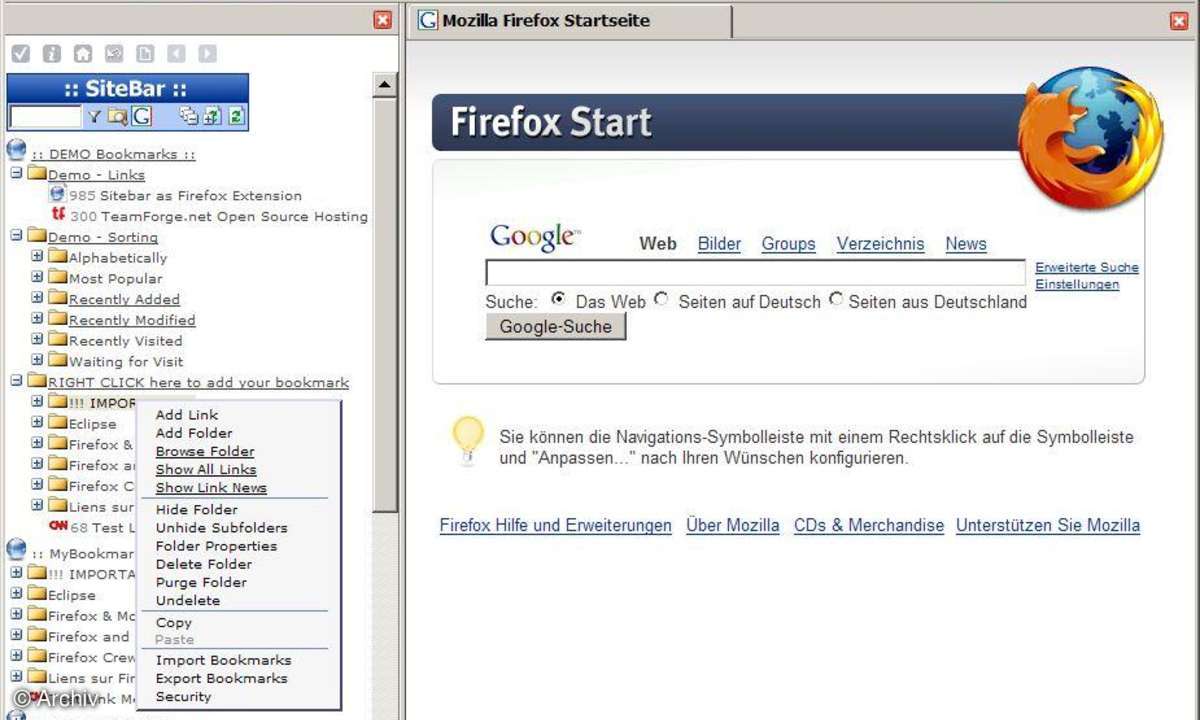Choose Browse Folder from context menu

click(x=205, y=451)
